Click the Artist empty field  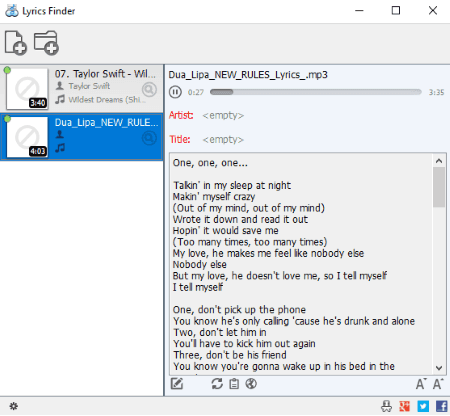click(x=223, y=115)
